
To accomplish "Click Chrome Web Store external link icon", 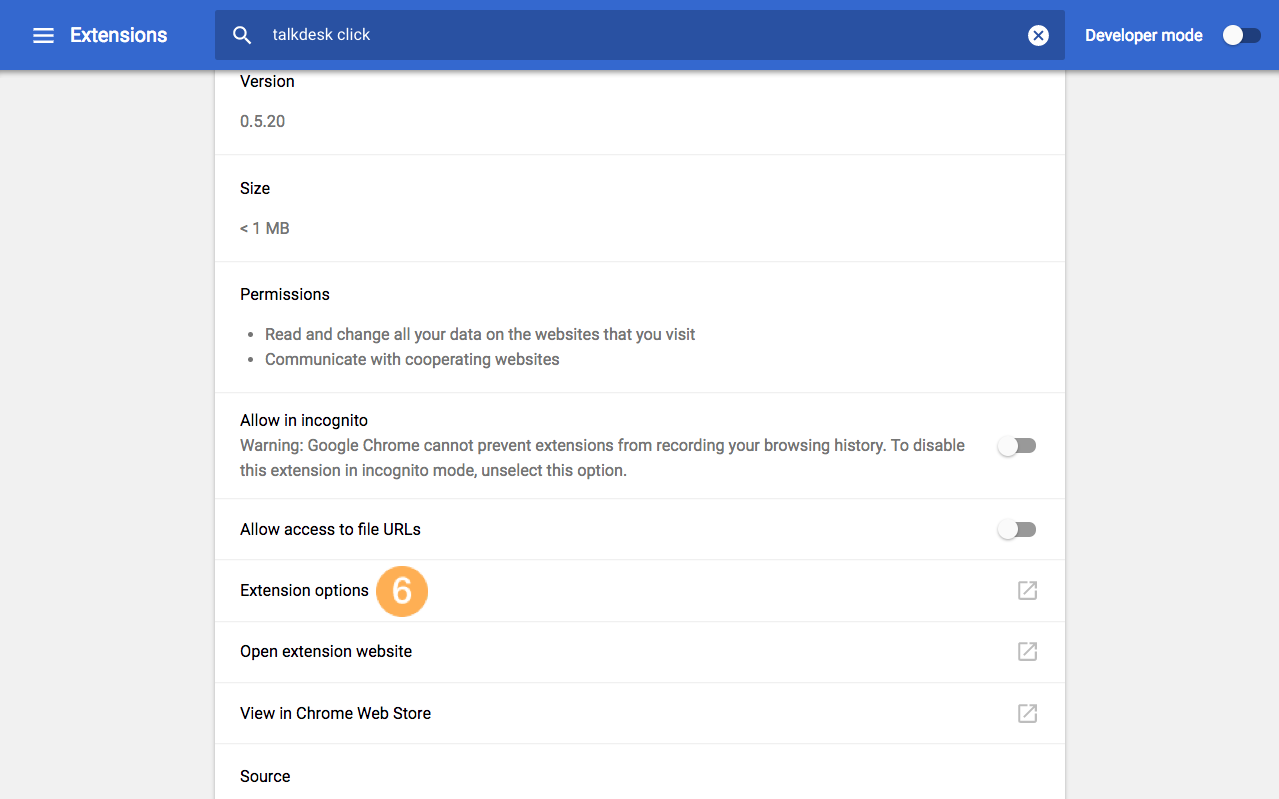I will pyautogui.click(x=1027, y=713).
